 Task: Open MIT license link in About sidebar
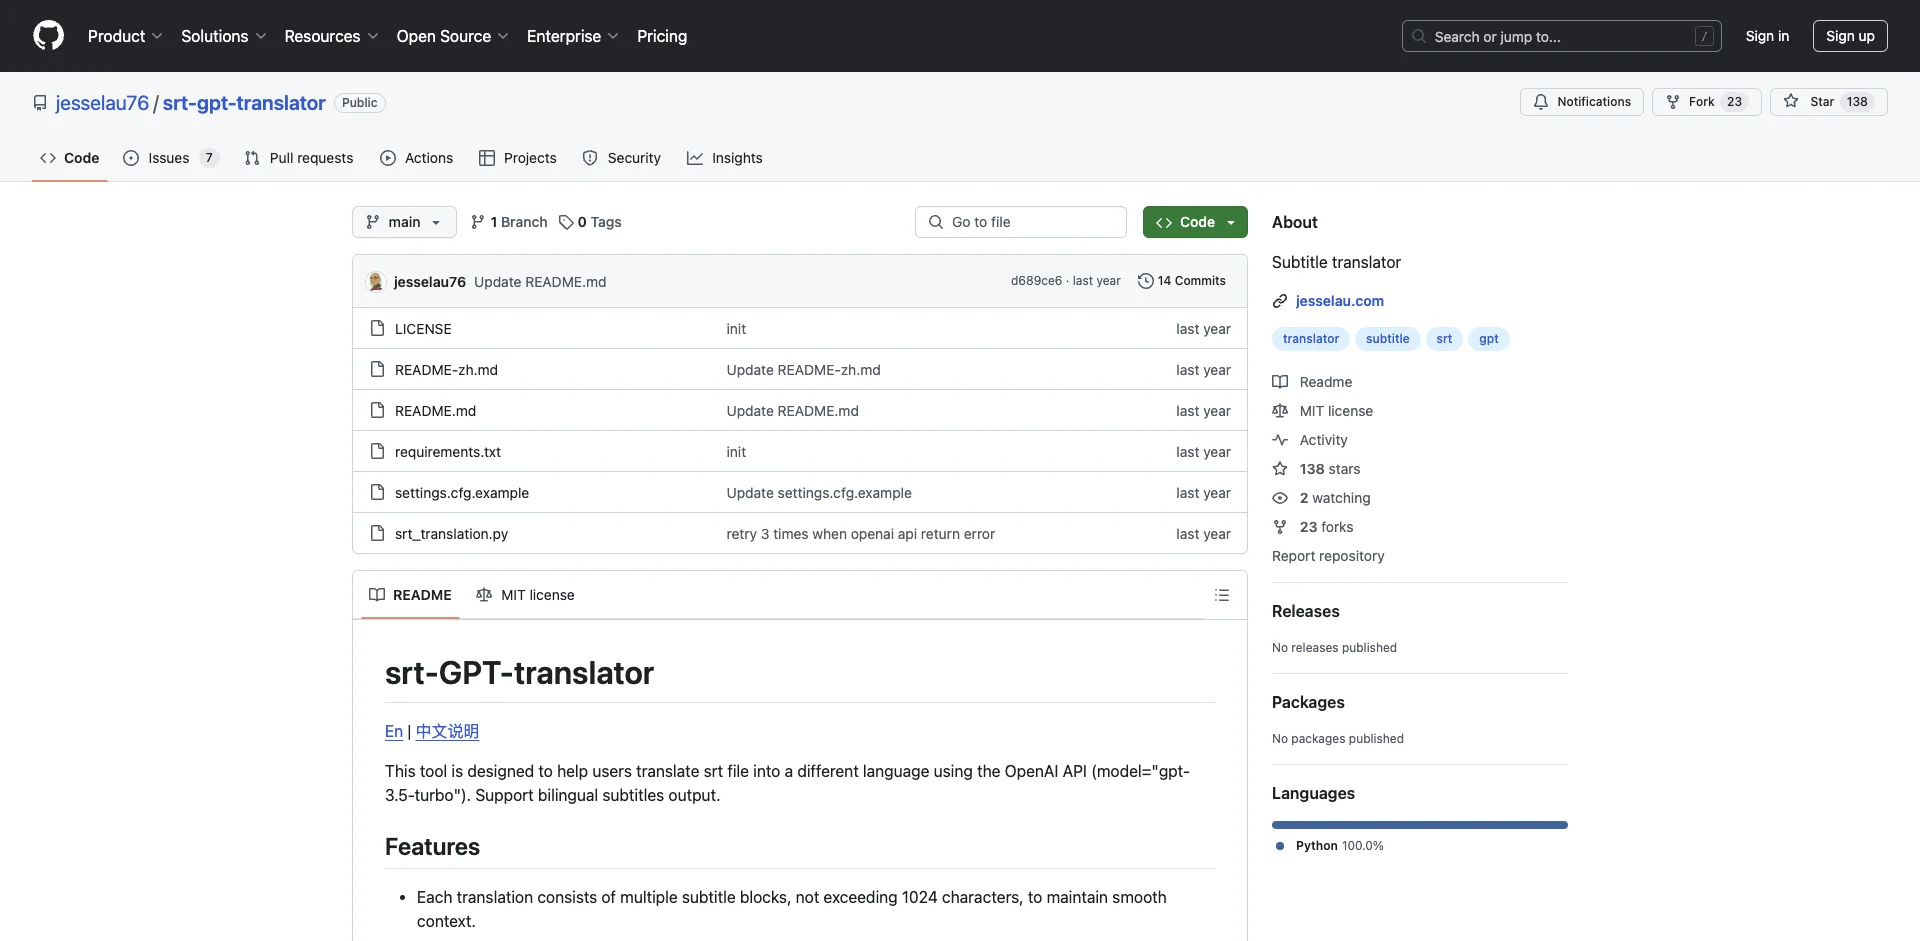click(1322, 411)
